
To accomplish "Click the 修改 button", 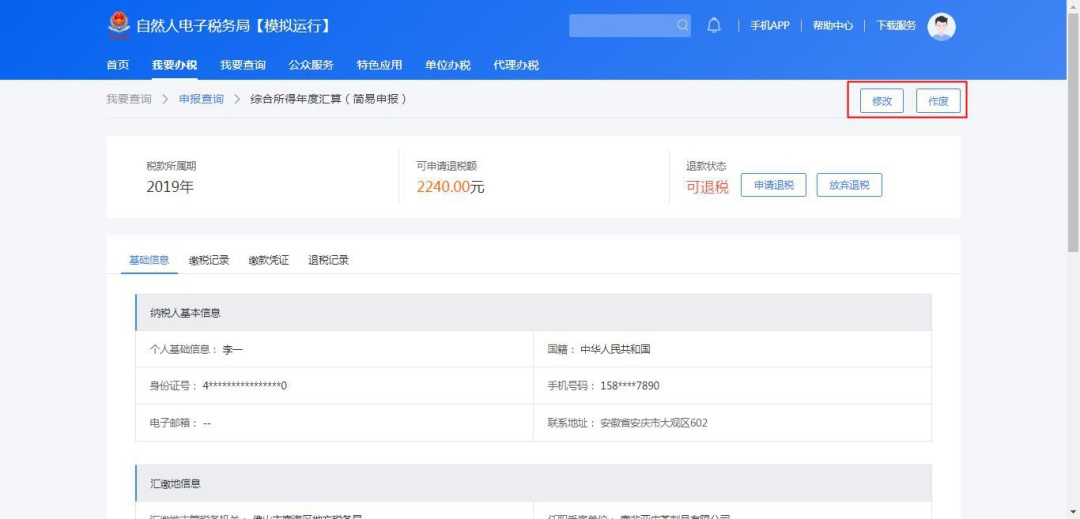I will pos(881,101).
